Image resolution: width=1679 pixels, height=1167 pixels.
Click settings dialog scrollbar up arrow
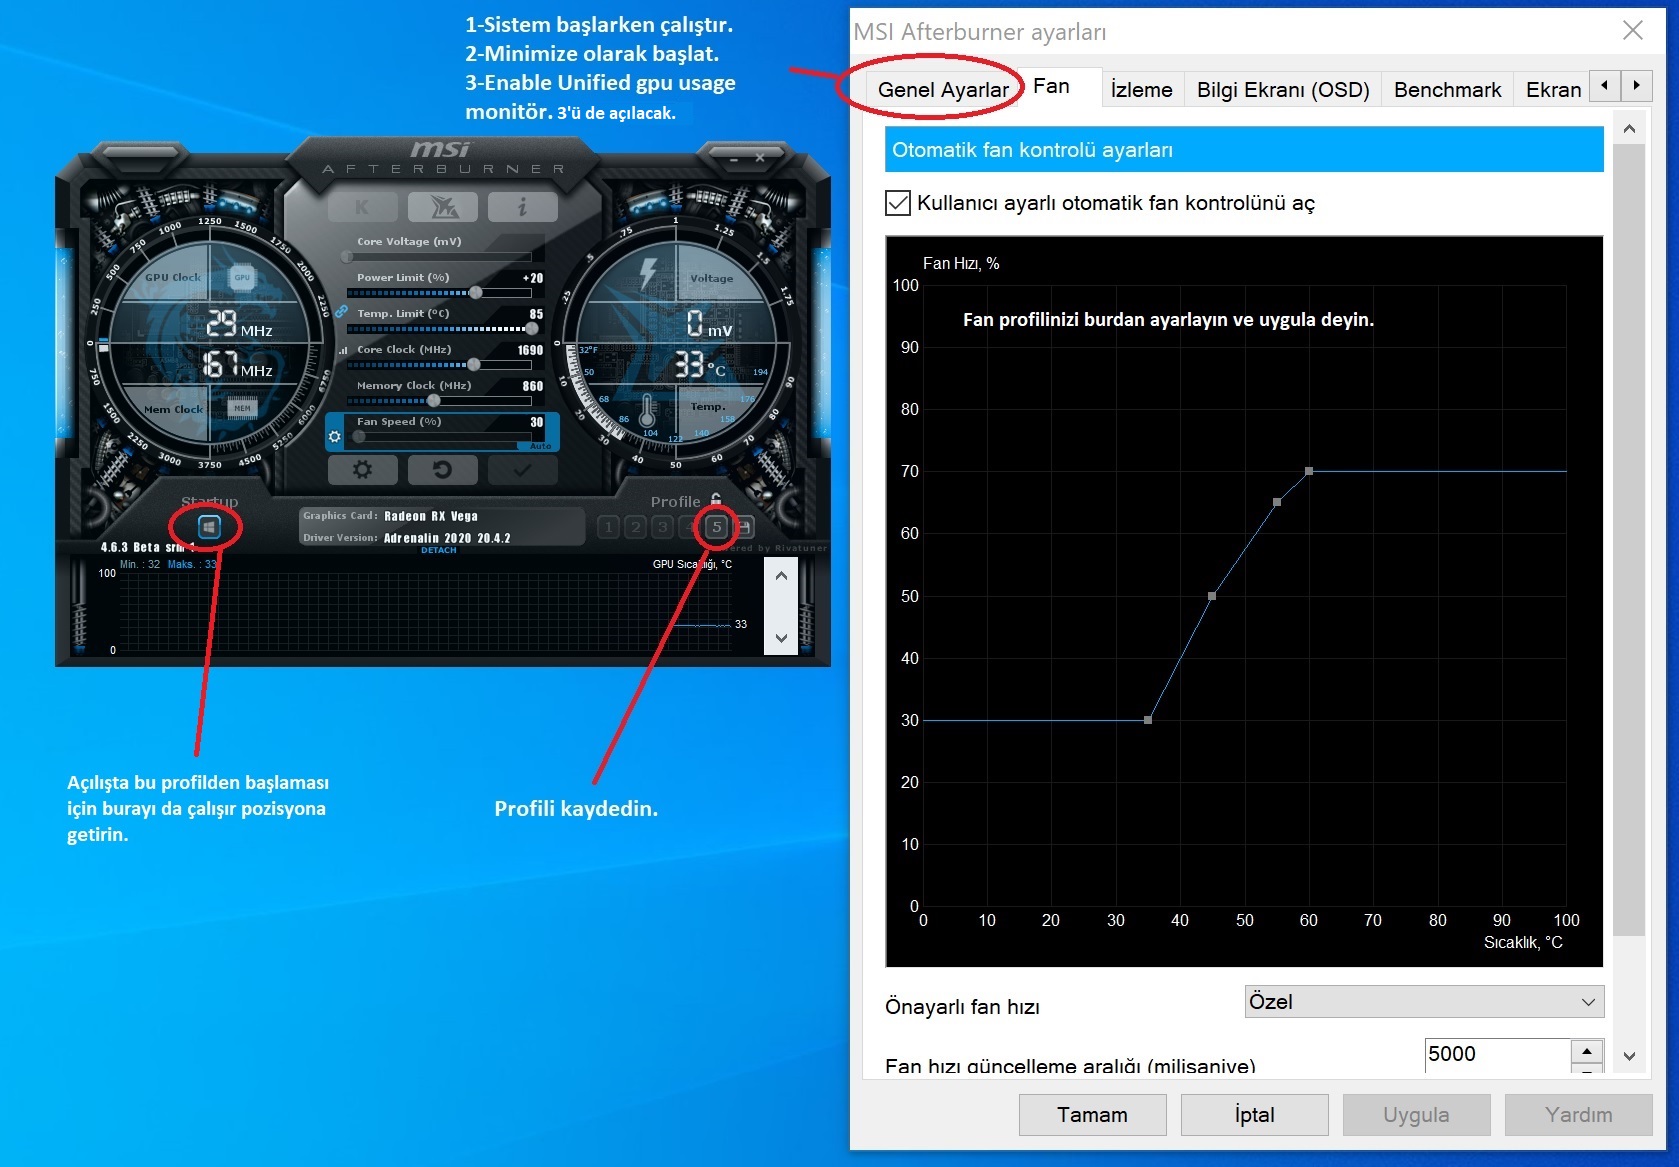coord(1629,129)
